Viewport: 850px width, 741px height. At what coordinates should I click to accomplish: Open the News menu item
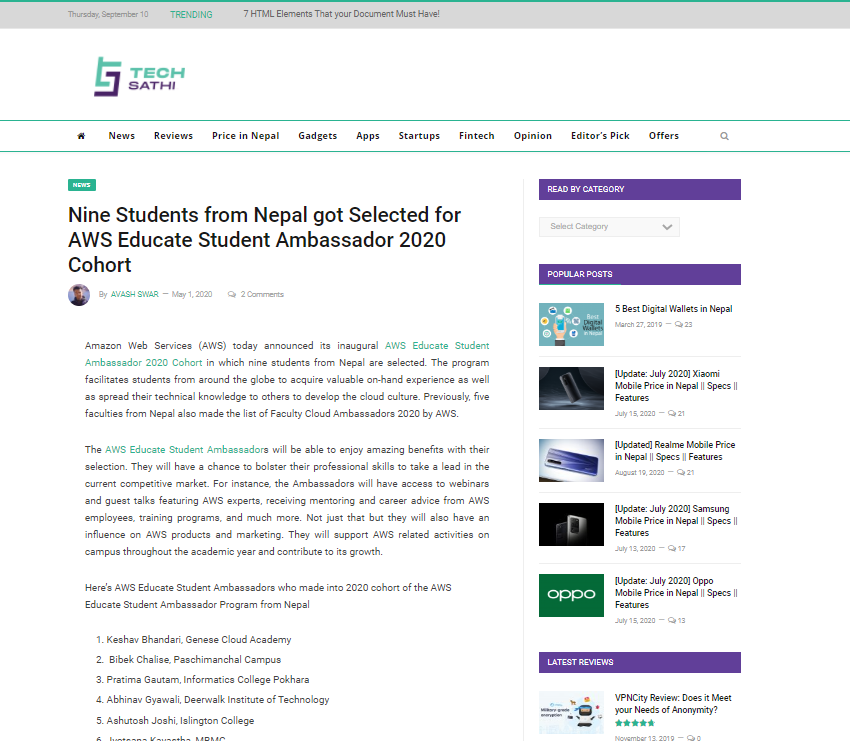[121, 136]
